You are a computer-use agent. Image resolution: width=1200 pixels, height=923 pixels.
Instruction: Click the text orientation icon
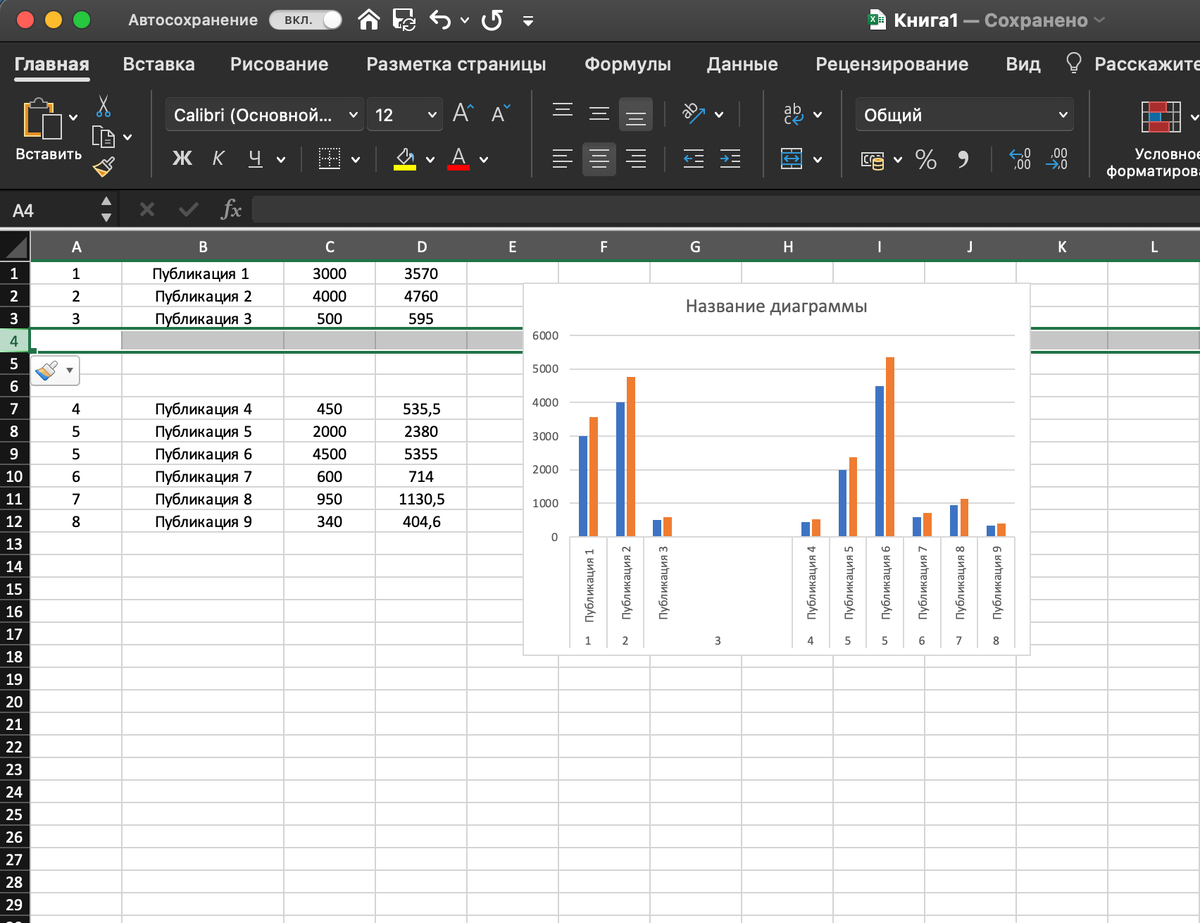click(x=694, y=114)
